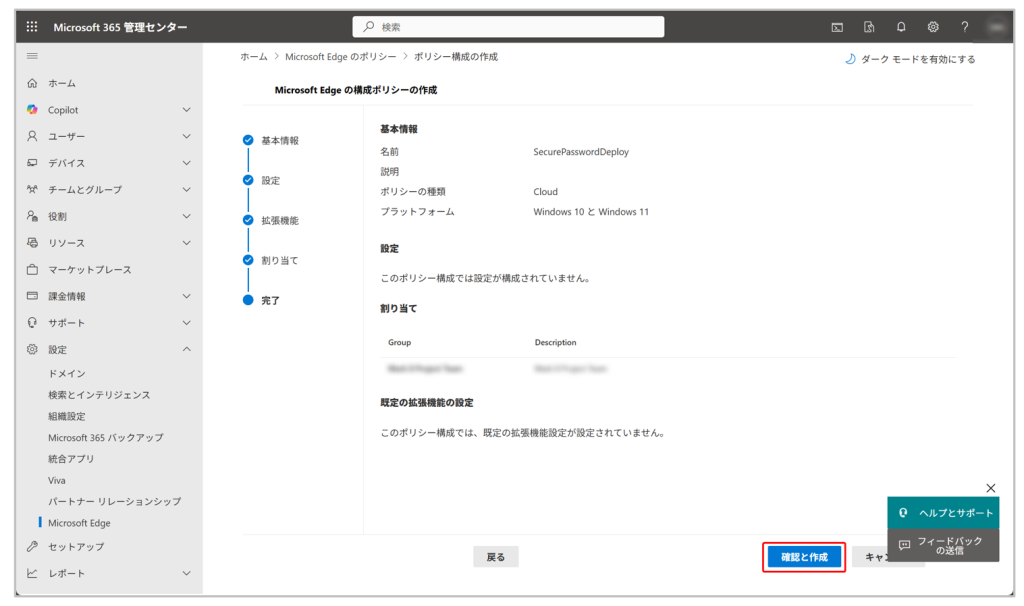Expand the デバイス menu chevron
This screenshot has height=606, width=1024.
coord(187,163)
